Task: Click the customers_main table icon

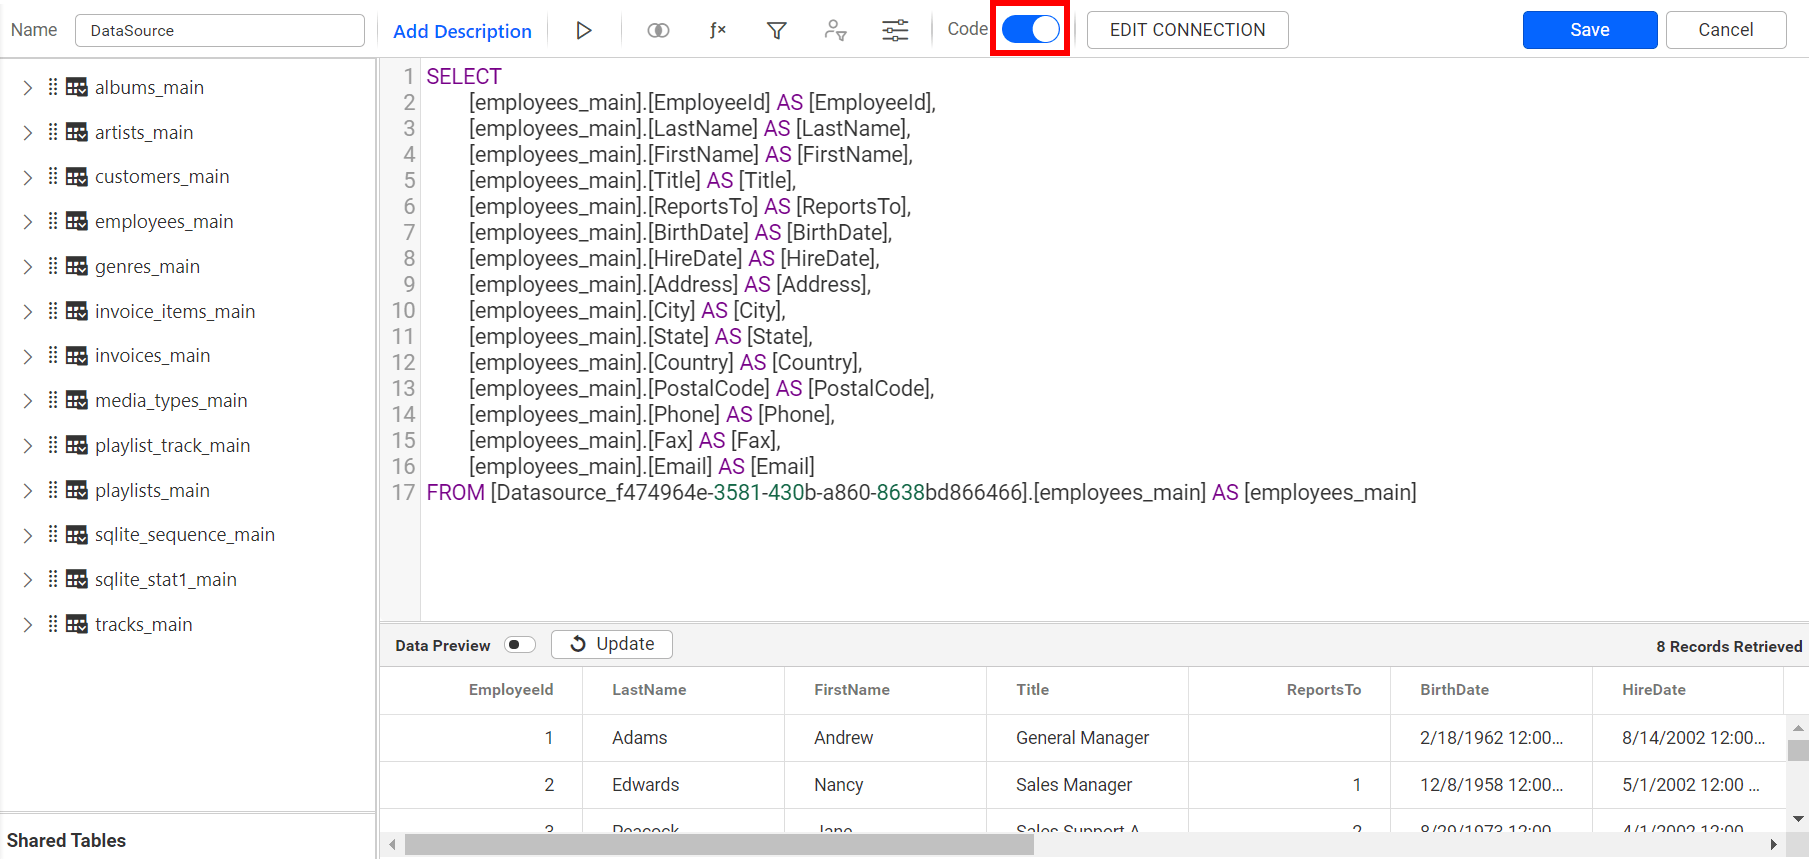Action: click(x=77, y=177)
